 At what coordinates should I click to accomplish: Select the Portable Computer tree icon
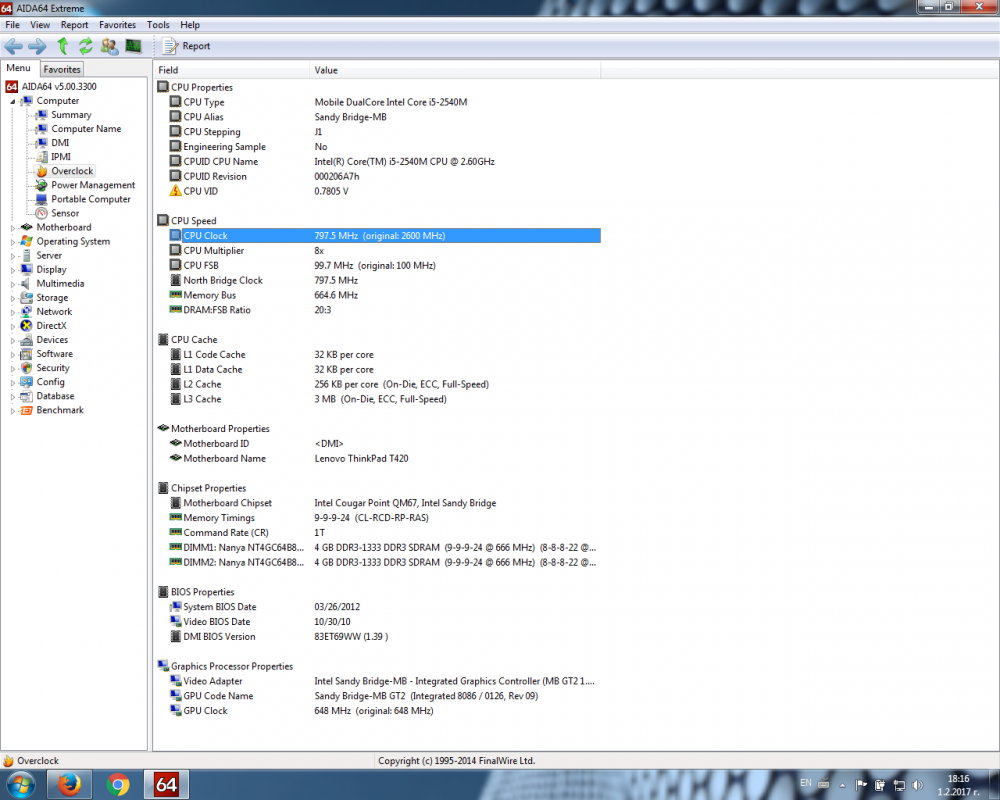pos(41,199)
